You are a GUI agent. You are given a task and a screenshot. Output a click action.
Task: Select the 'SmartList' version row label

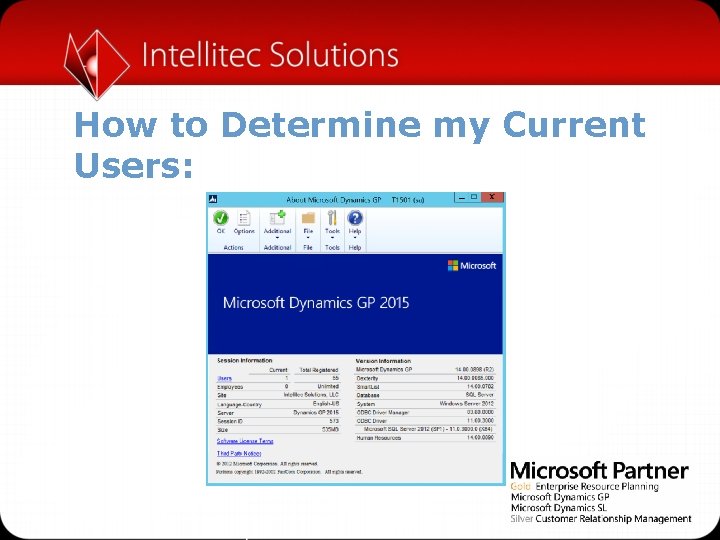368,387
